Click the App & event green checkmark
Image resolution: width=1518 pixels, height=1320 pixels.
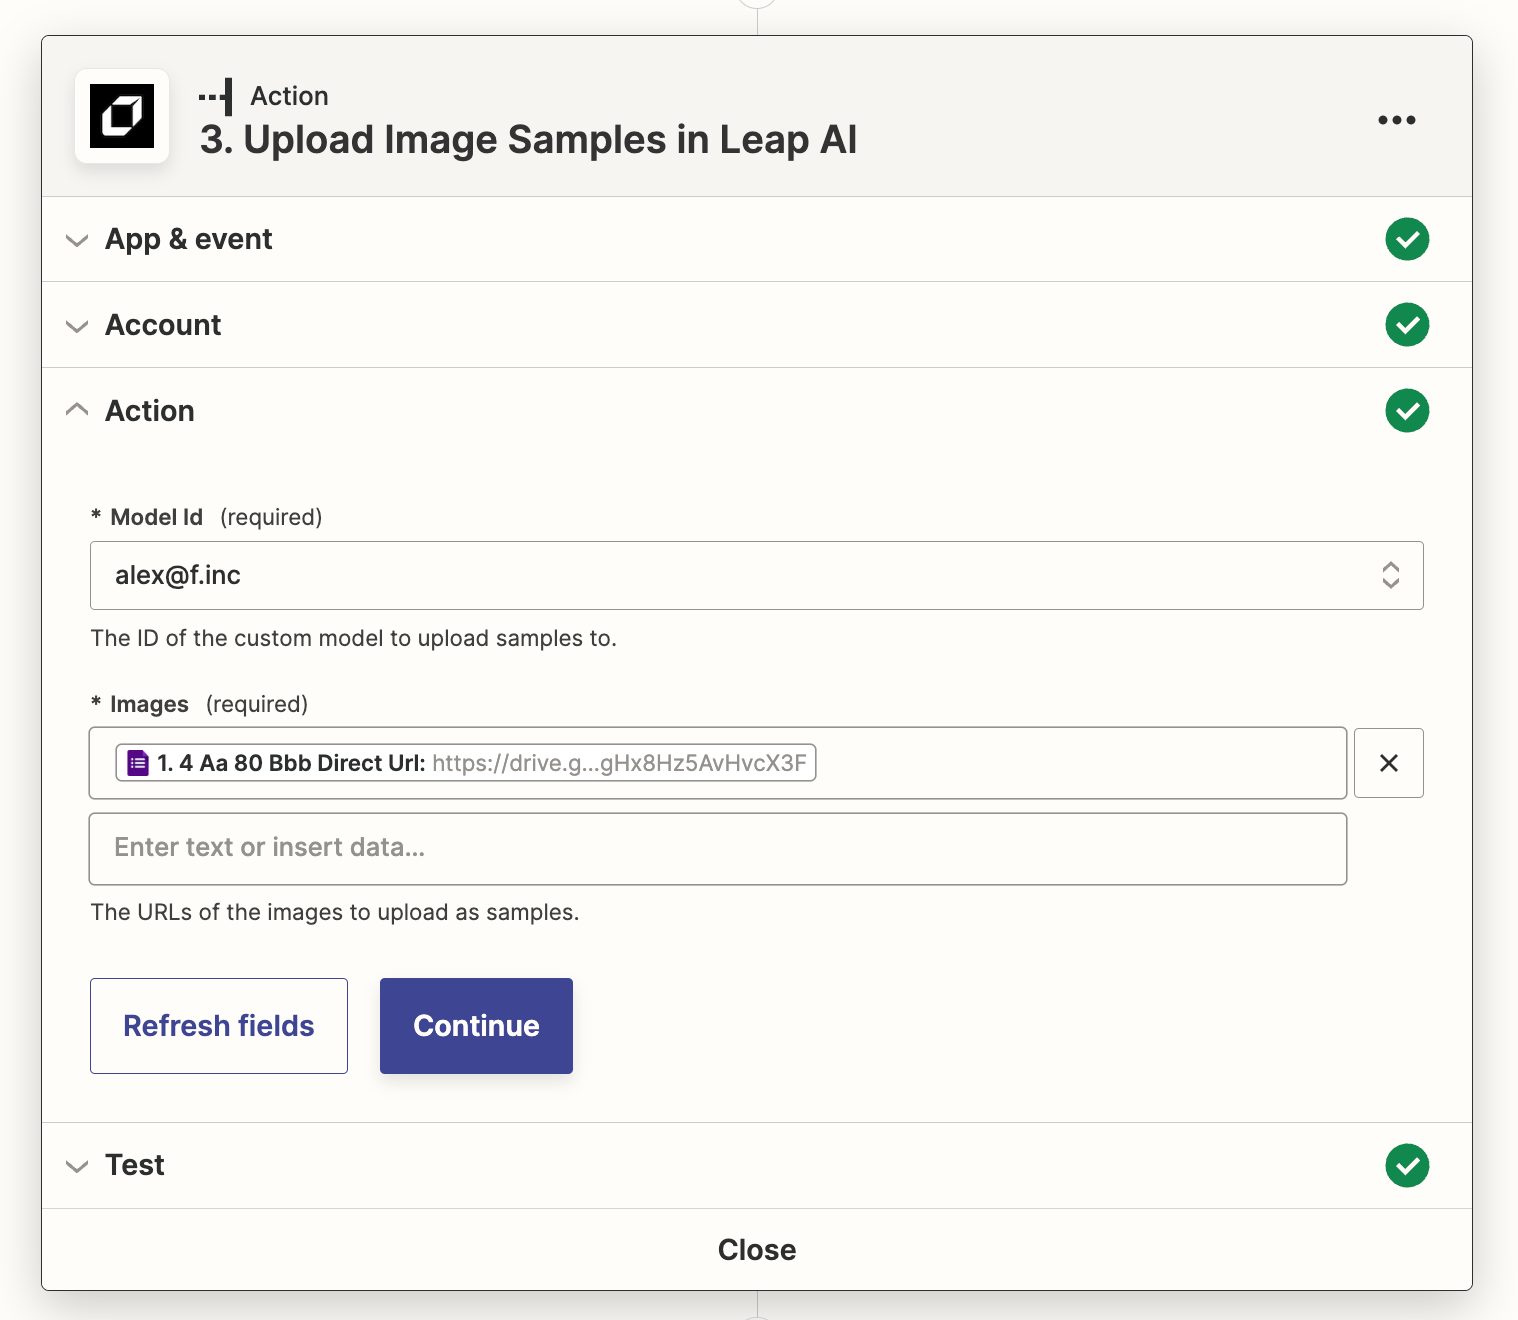click(x=1407, y=239)
